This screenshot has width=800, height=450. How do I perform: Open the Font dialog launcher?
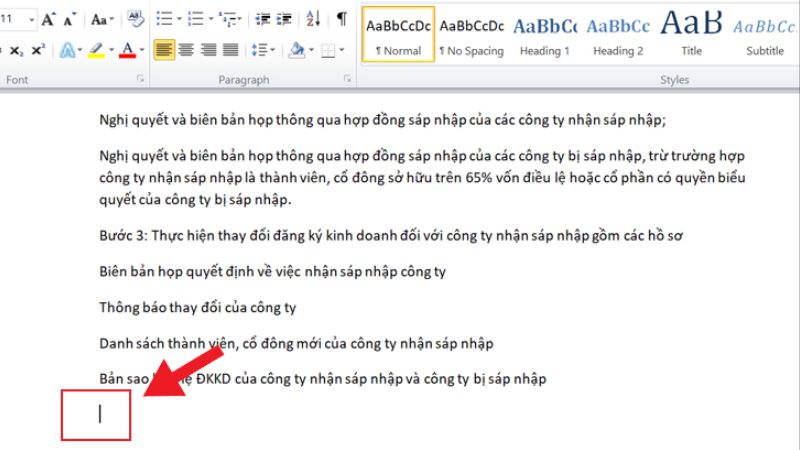(140, 79)
